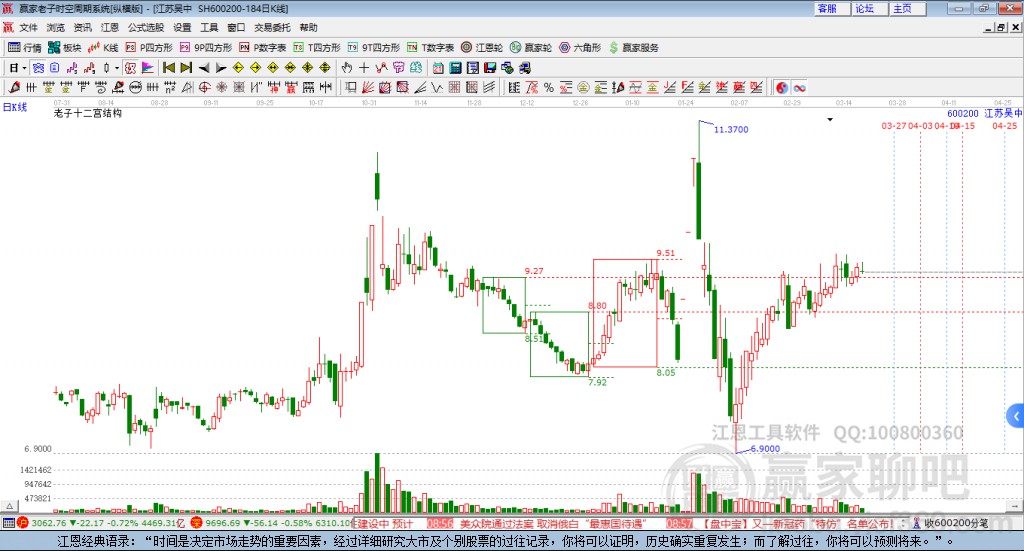Open the 设置 menu
The width and height of the screenshot is (1024, 551).
click(182, 27)
